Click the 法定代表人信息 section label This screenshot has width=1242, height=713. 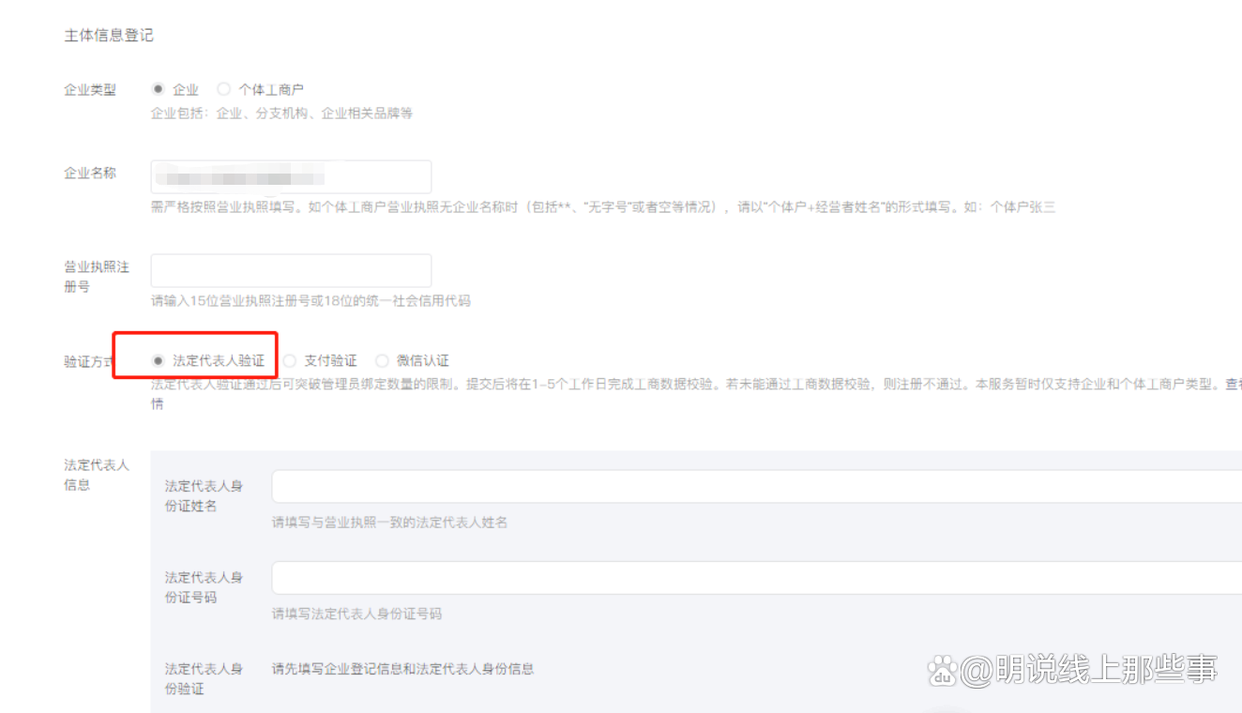click(x=97, y=475)
